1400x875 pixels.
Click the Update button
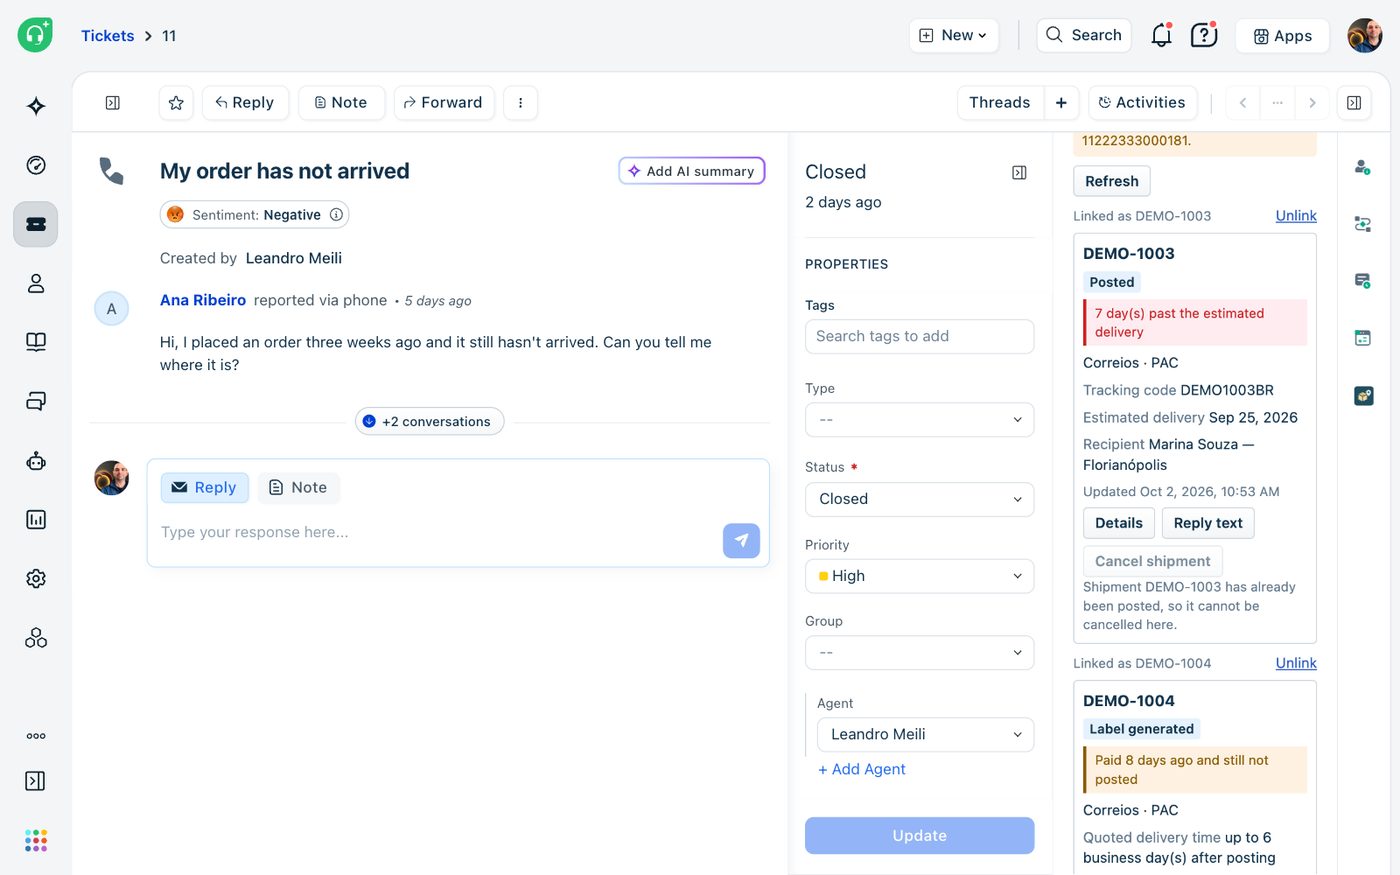tap(919, 836)
